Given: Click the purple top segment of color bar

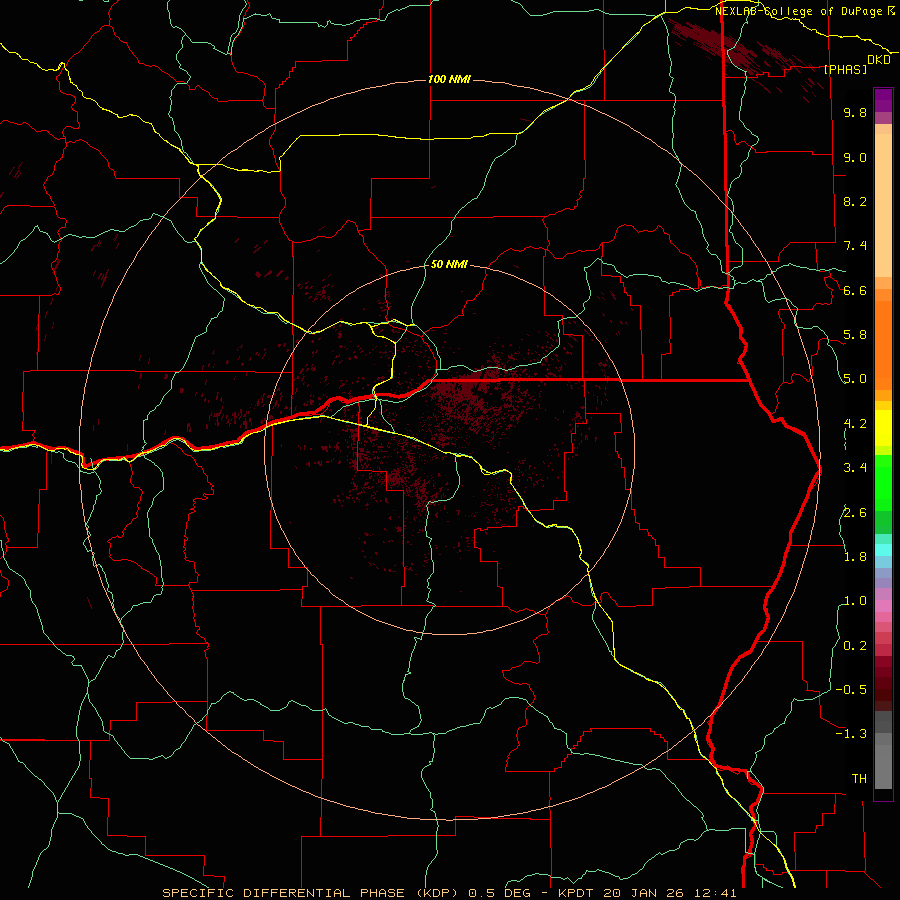Looking at the screenshot, I should tap(883, 100).
